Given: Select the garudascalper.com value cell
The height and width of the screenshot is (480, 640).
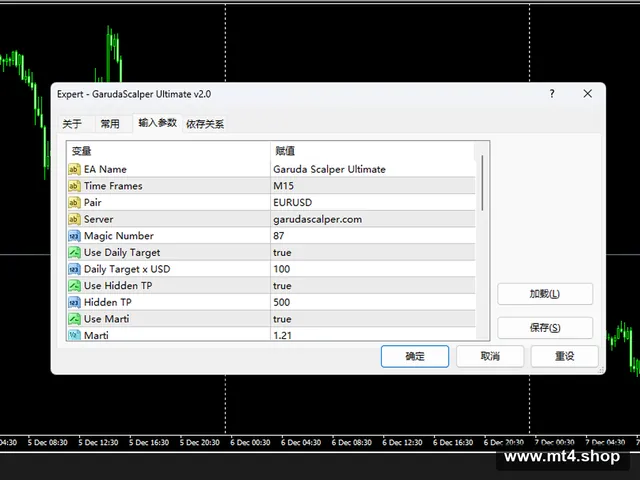Looking at the screenshot, I should pyautogui.click(x=373, y=219).
